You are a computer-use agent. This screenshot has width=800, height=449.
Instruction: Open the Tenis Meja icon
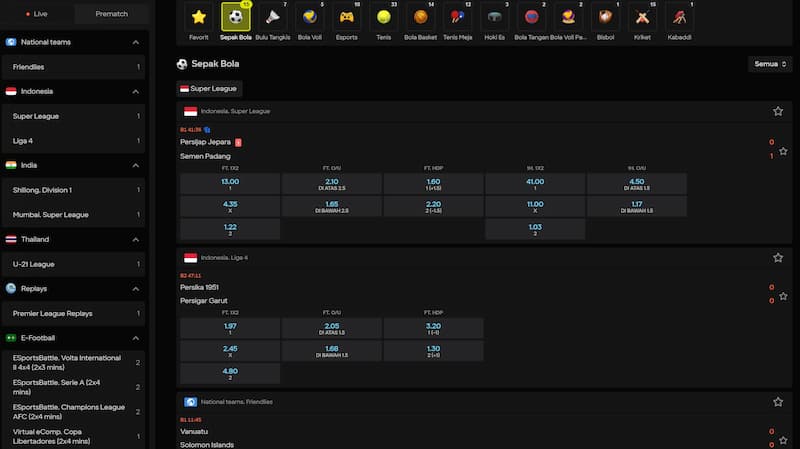[457, 18]
